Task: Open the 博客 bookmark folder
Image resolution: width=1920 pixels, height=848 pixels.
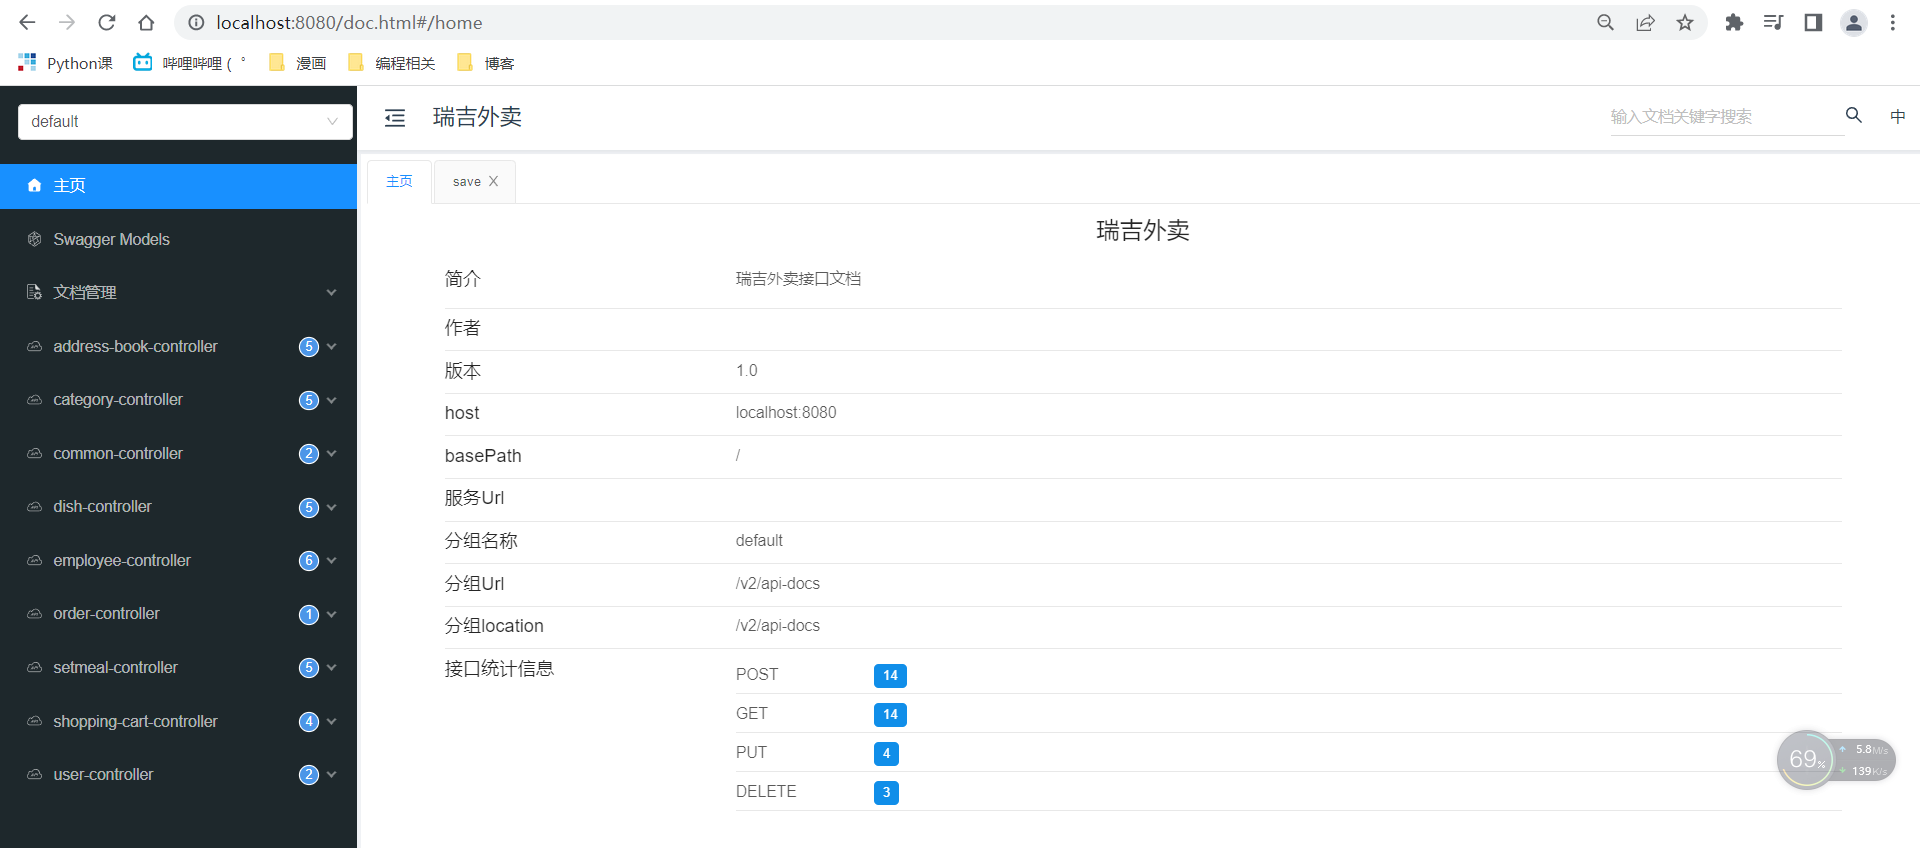Action: click(485, 63)
